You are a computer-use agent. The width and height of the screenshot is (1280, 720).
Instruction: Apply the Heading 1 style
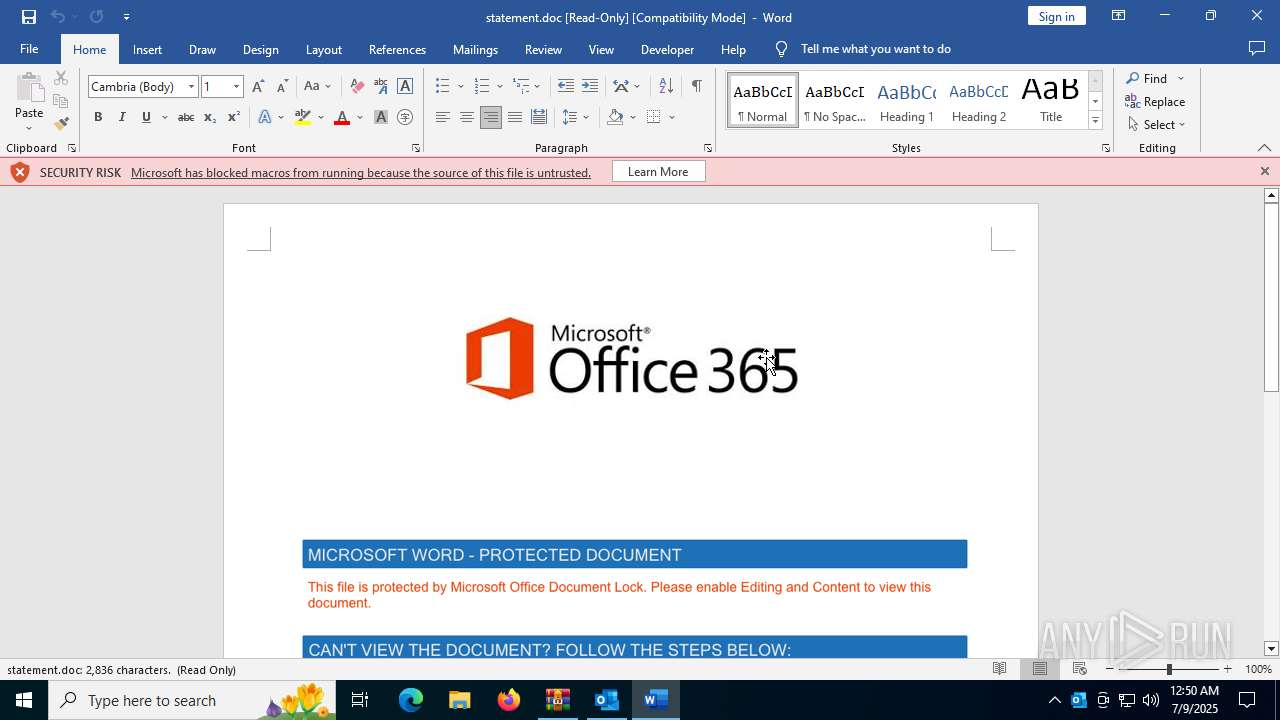(x=907, y=101)
